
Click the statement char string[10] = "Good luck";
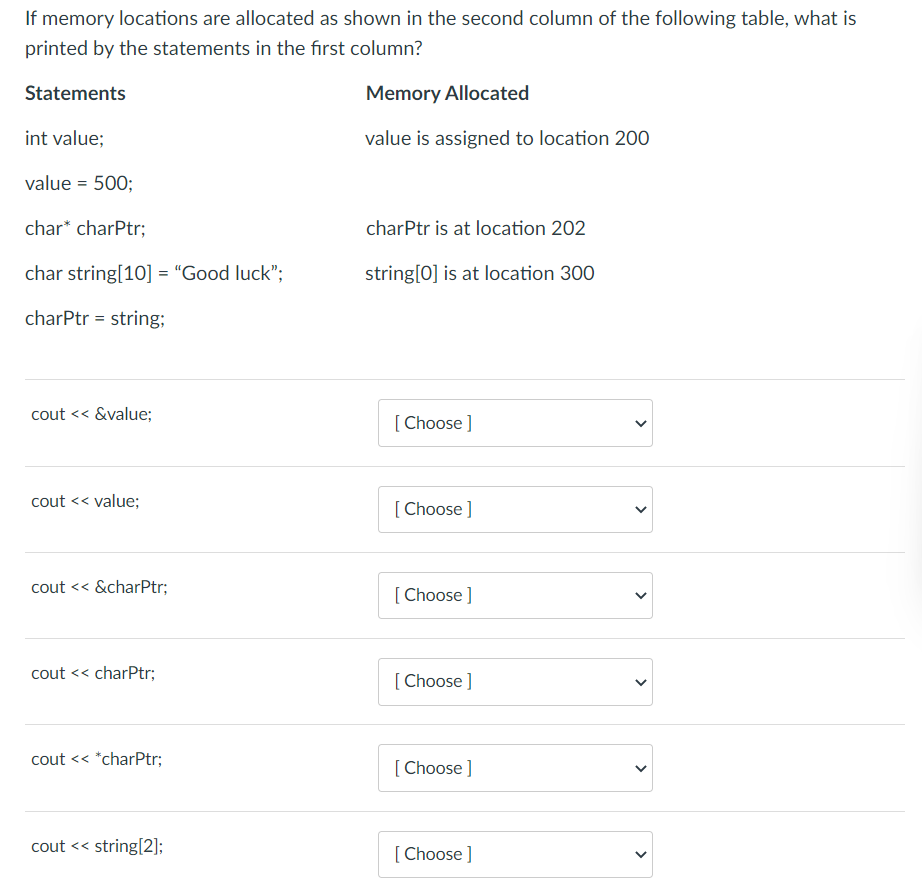pyautogui.click(x=155, y=273)
